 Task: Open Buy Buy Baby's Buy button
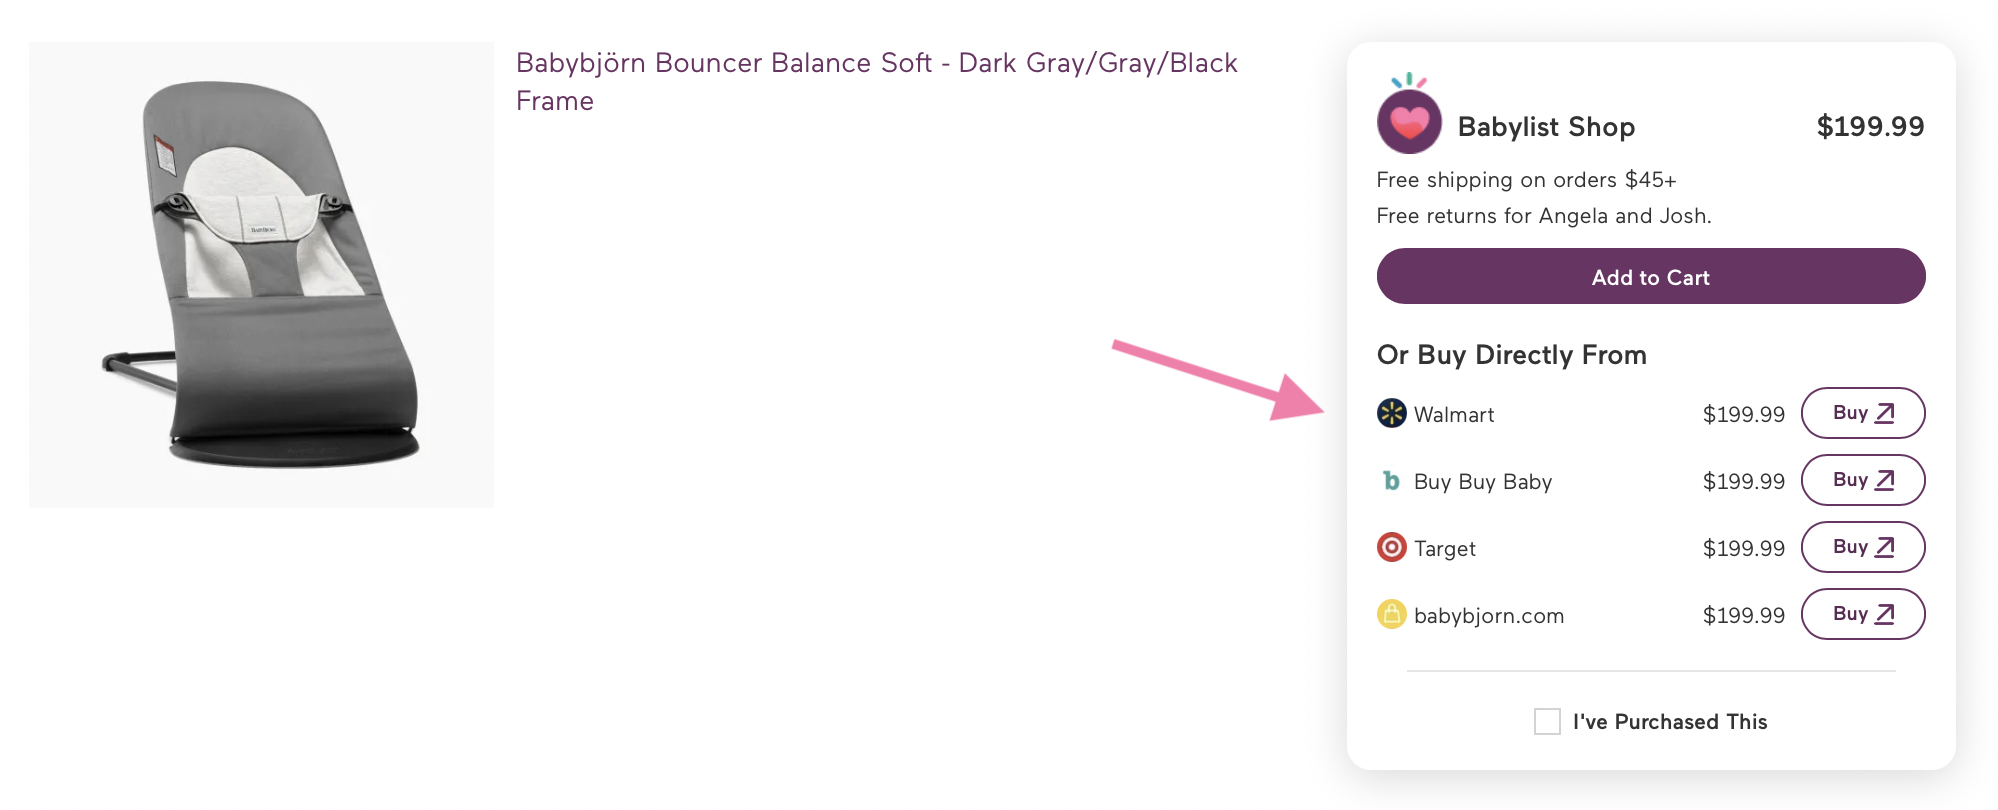pyautogui.click(x=1862, y=480)
